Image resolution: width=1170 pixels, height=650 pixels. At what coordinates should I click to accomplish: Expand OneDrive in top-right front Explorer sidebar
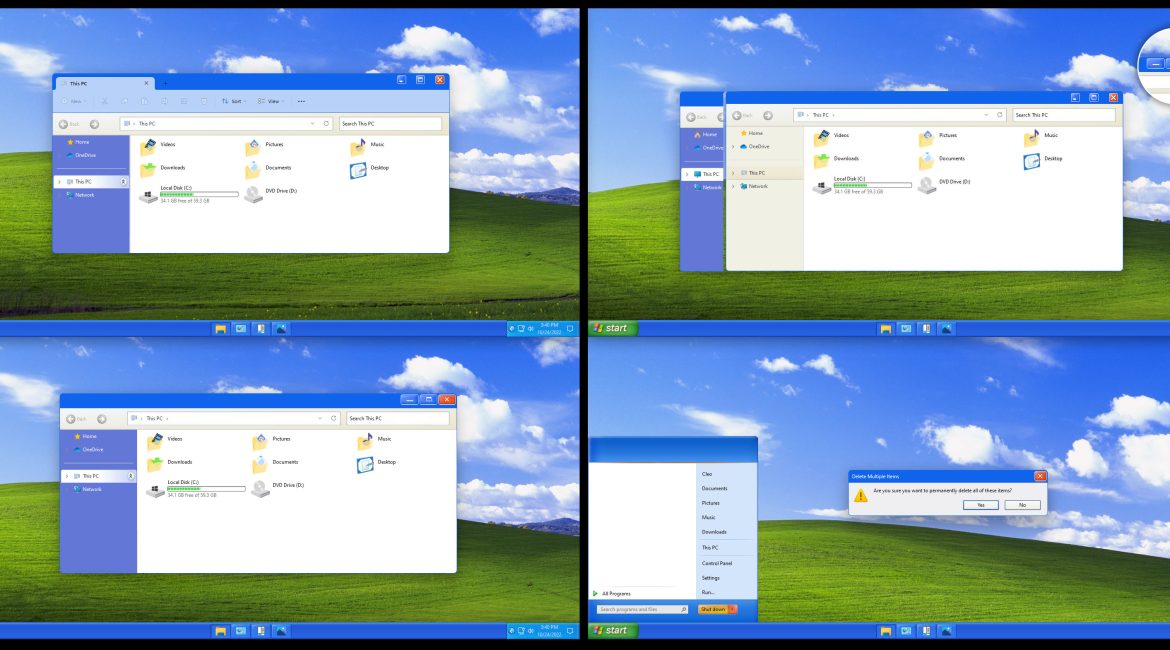tap(733, 147)
